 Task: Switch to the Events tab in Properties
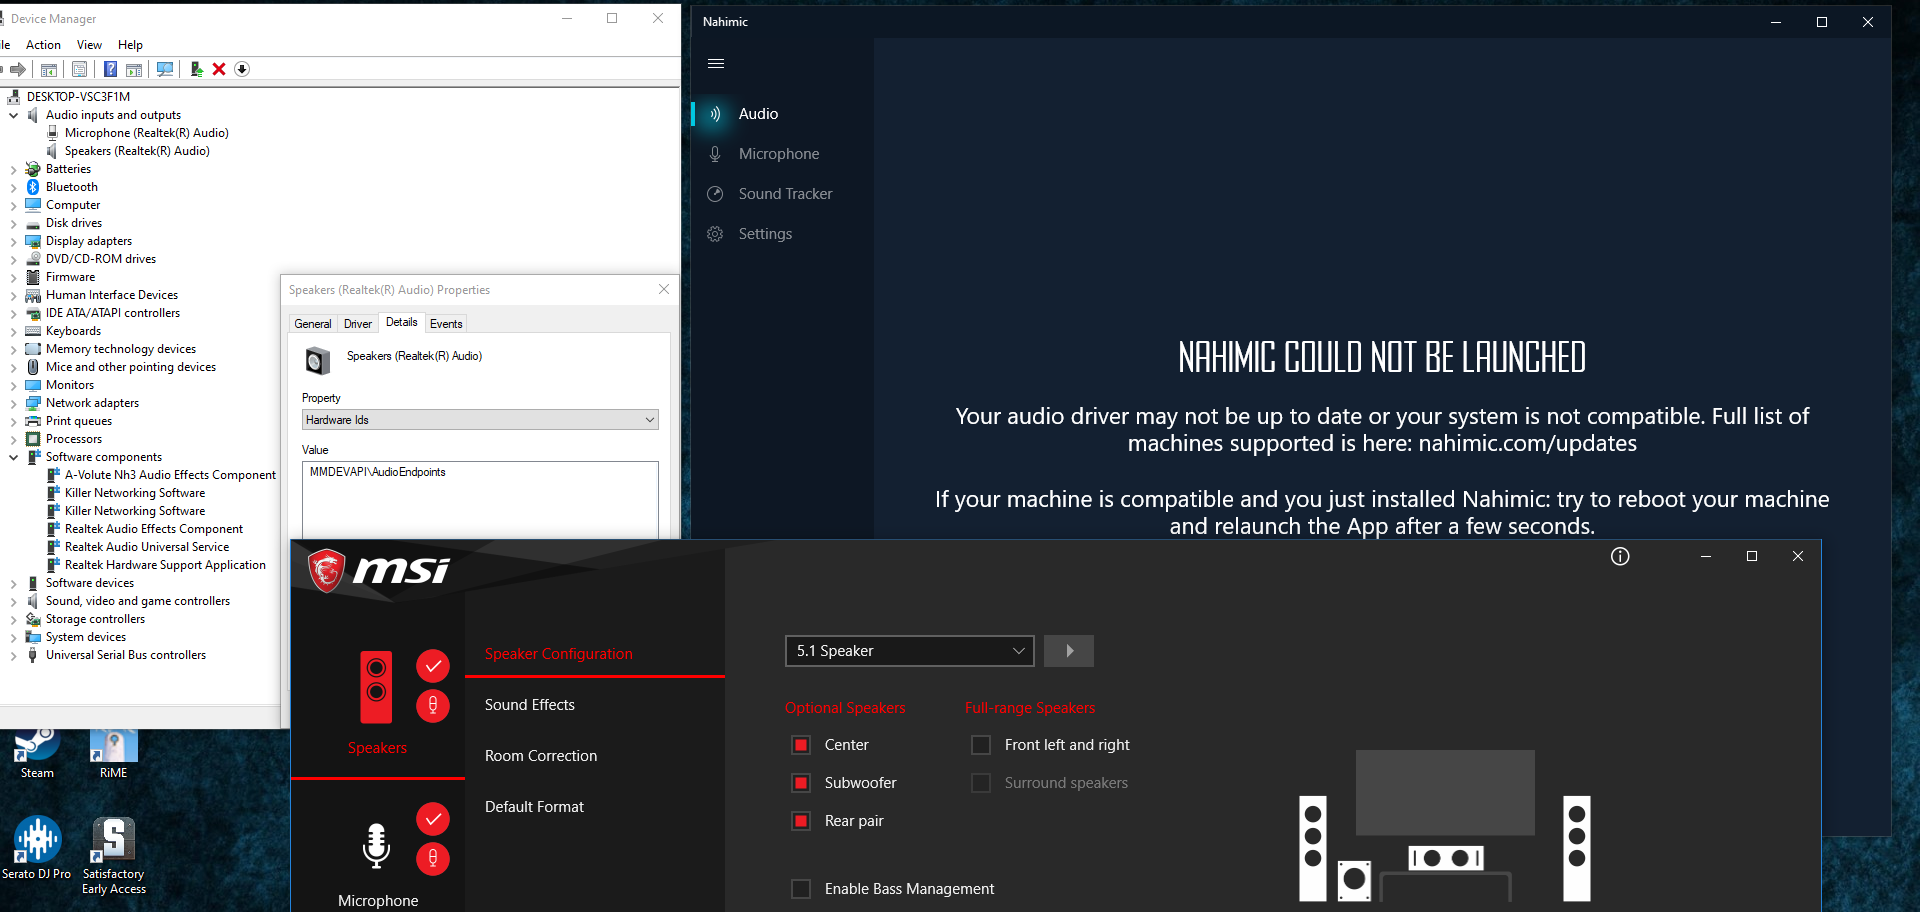point(446,324)
